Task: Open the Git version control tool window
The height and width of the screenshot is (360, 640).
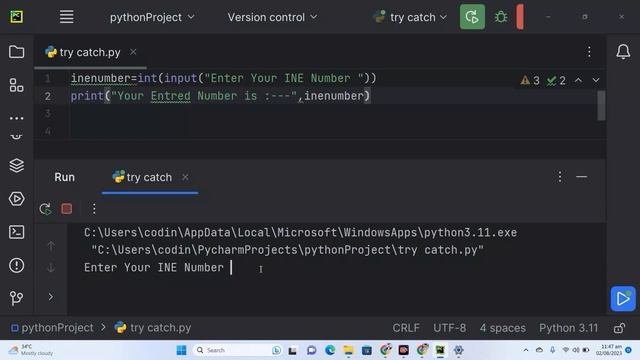Action: (16, 298)
